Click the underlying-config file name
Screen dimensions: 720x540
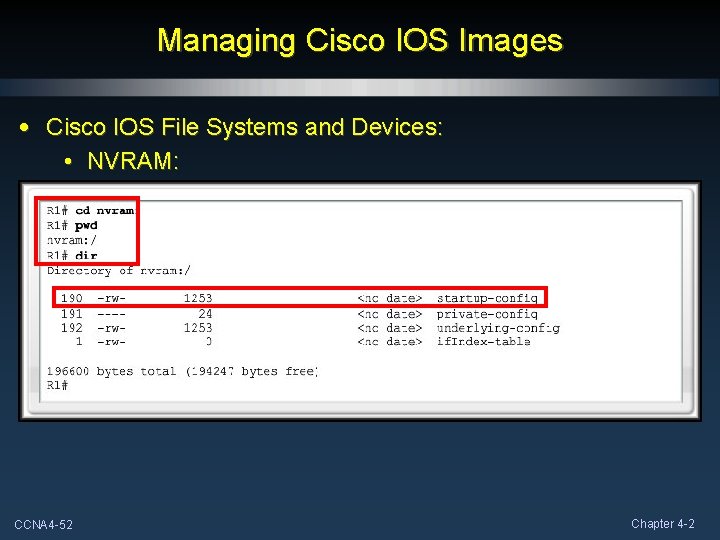click(x=498, y=328)
